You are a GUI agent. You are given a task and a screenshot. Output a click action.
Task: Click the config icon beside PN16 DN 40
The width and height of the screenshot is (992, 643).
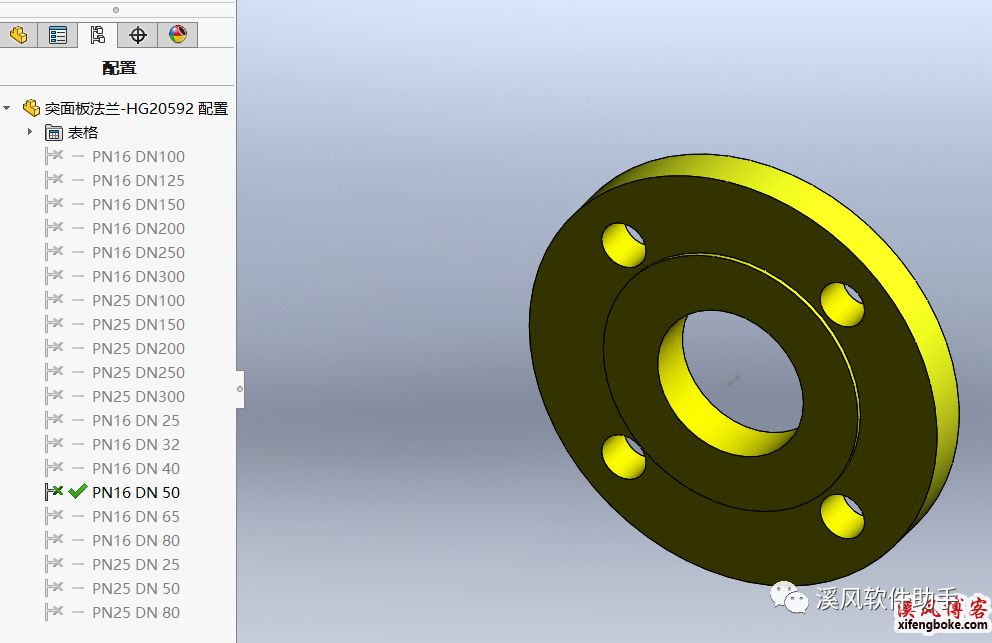pos(54,468)
